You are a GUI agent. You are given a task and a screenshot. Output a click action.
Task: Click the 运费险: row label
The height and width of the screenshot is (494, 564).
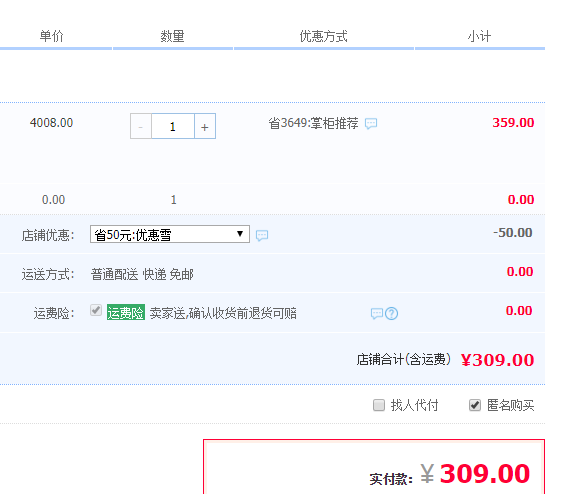(x=54, y=313)
